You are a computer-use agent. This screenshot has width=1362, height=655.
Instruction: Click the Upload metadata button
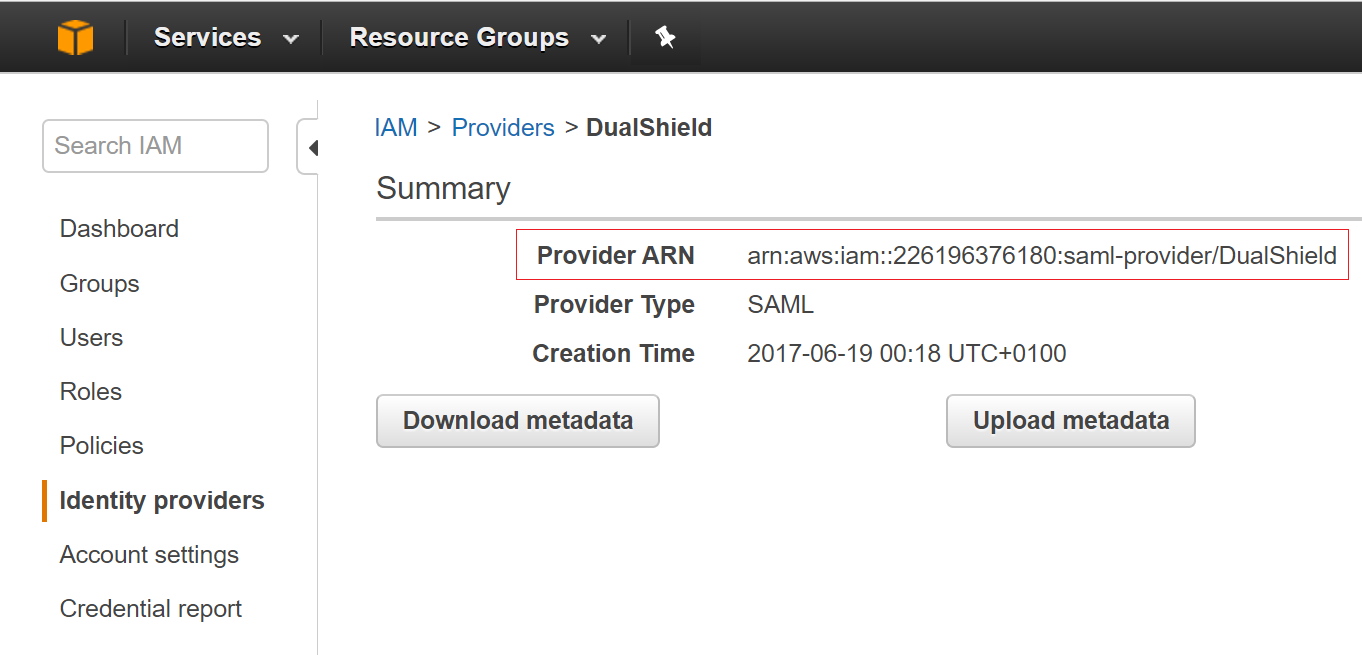[1070, 421]
